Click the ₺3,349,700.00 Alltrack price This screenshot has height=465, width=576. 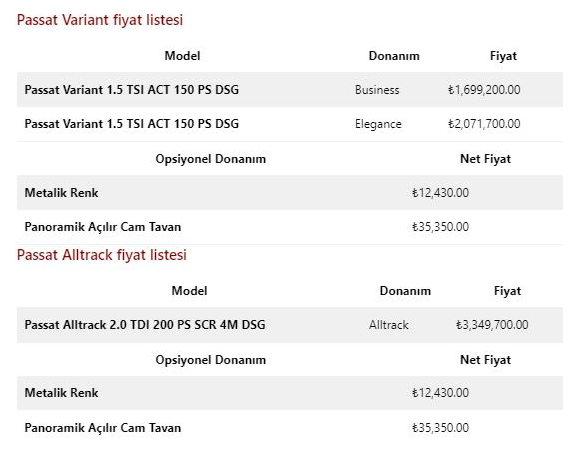492,325
